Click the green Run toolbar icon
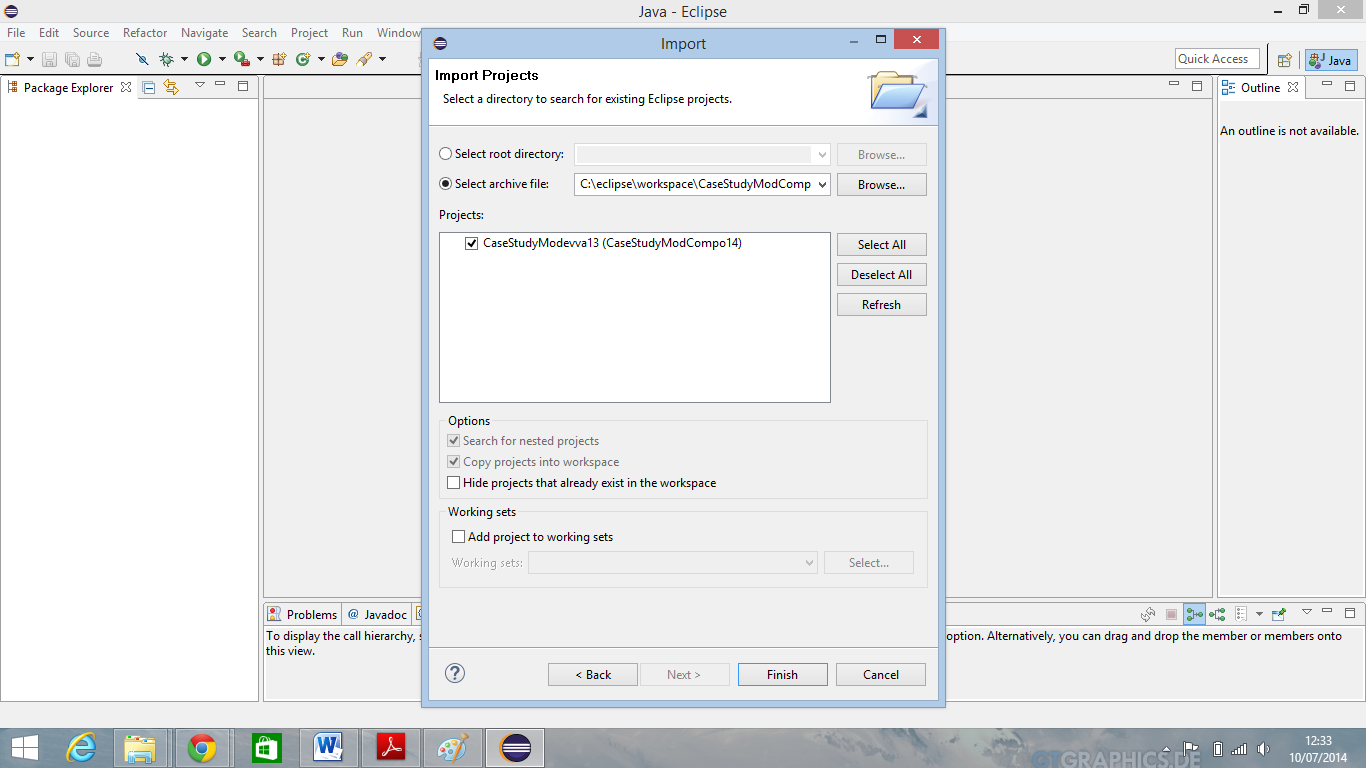 pyautogui.click(x=204, y=60)
